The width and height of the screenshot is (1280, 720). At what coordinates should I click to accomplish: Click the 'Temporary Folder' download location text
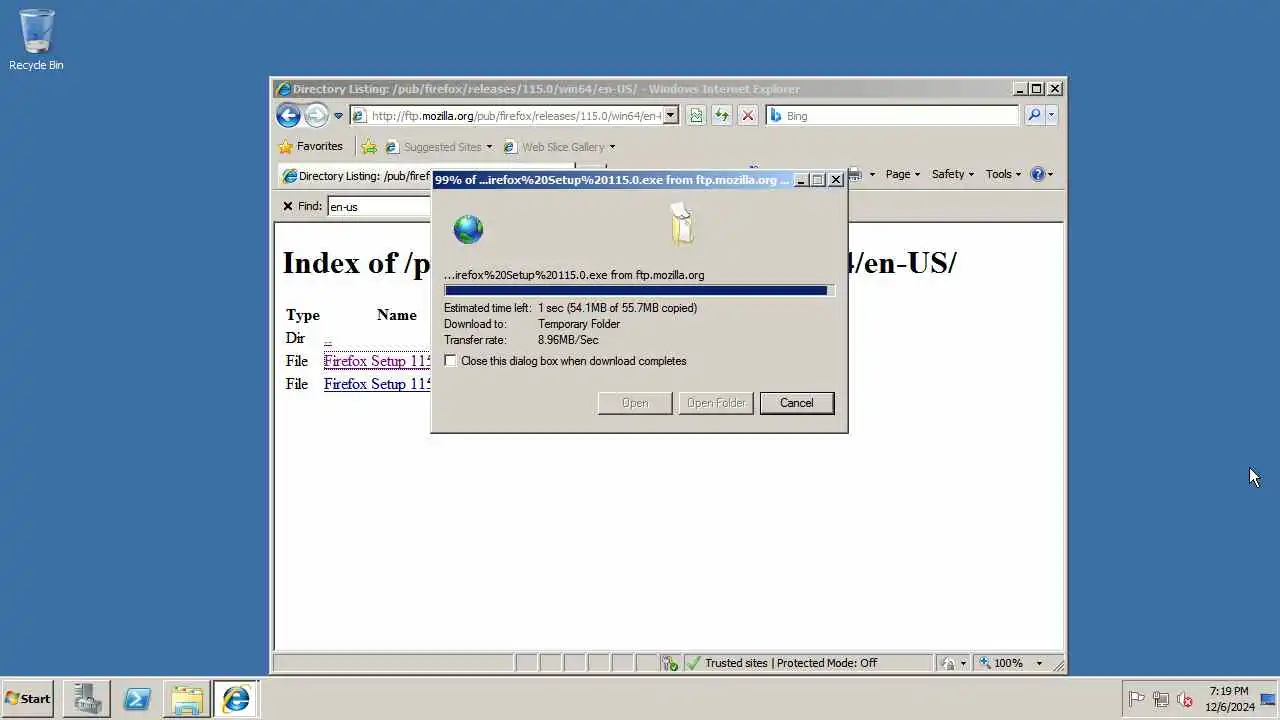click(x=579, y=324)
